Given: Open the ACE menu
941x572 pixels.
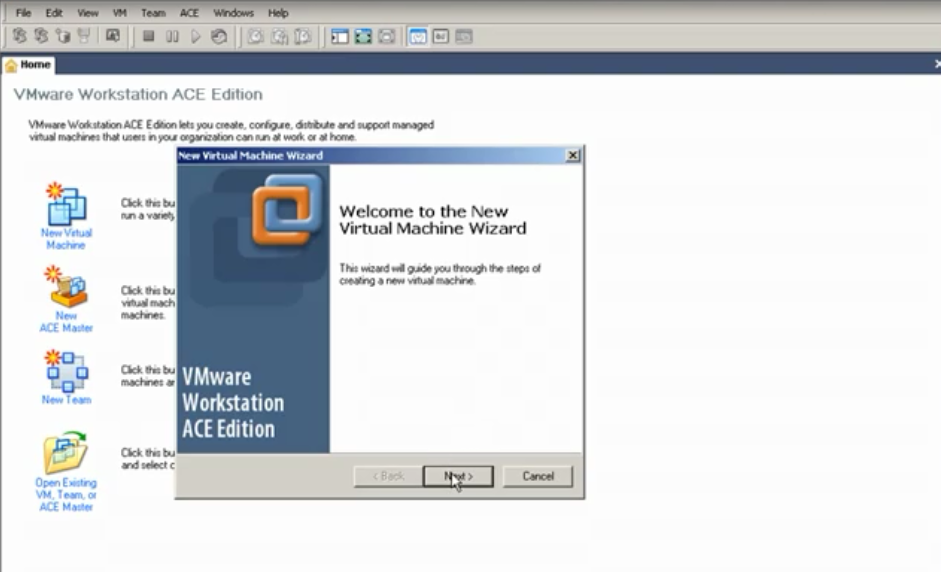Looking at the screenshot, I should (189, 13).
